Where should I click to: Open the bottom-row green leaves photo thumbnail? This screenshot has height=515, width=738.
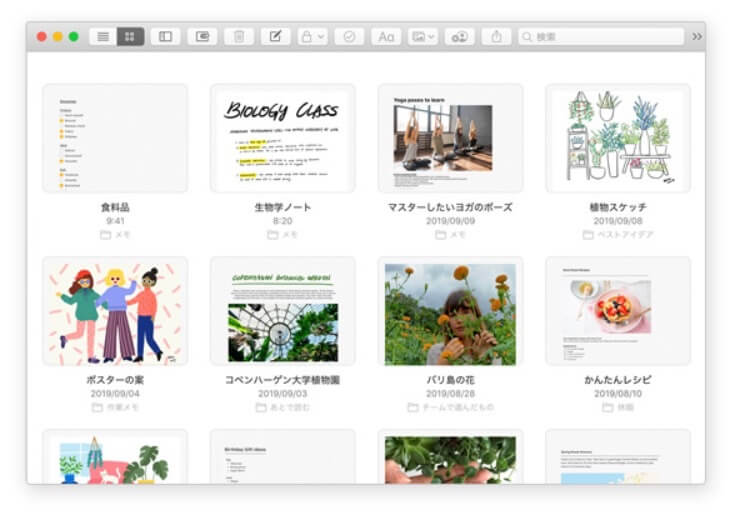coord(450,457)
